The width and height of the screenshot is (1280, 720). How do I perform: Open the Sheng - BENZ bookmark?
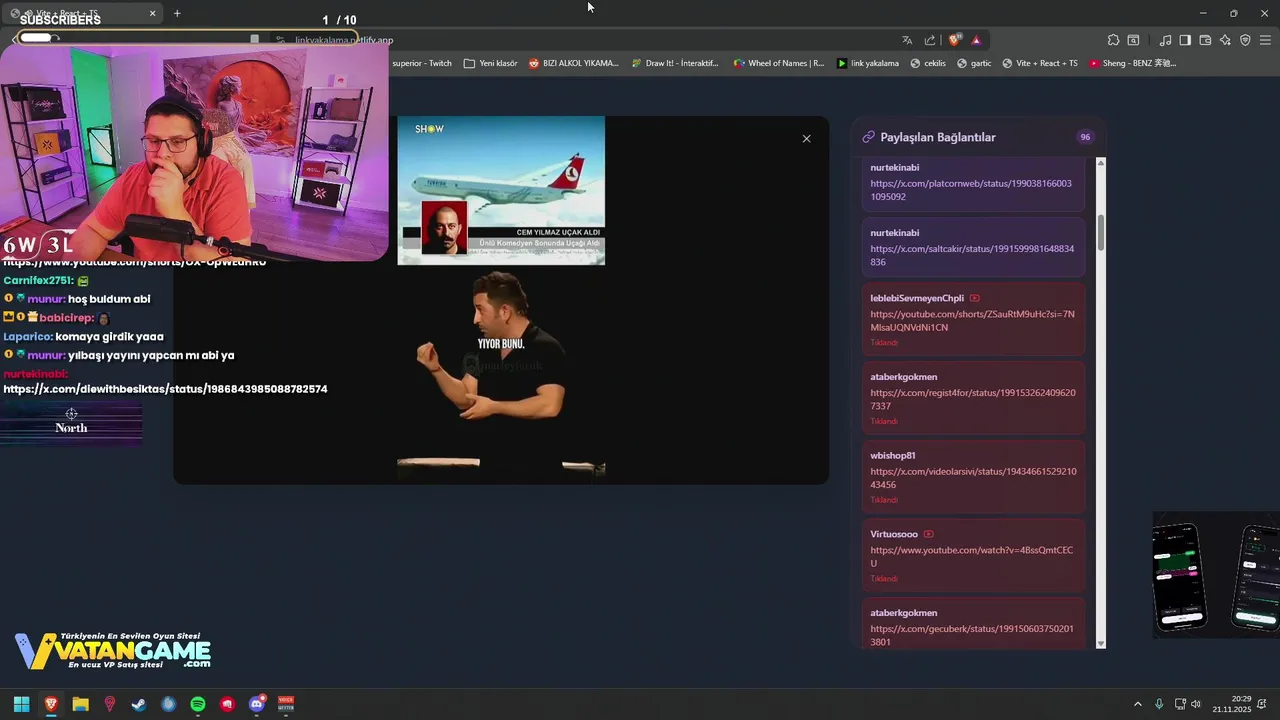pyautogui.click(x=1132, y=63)
